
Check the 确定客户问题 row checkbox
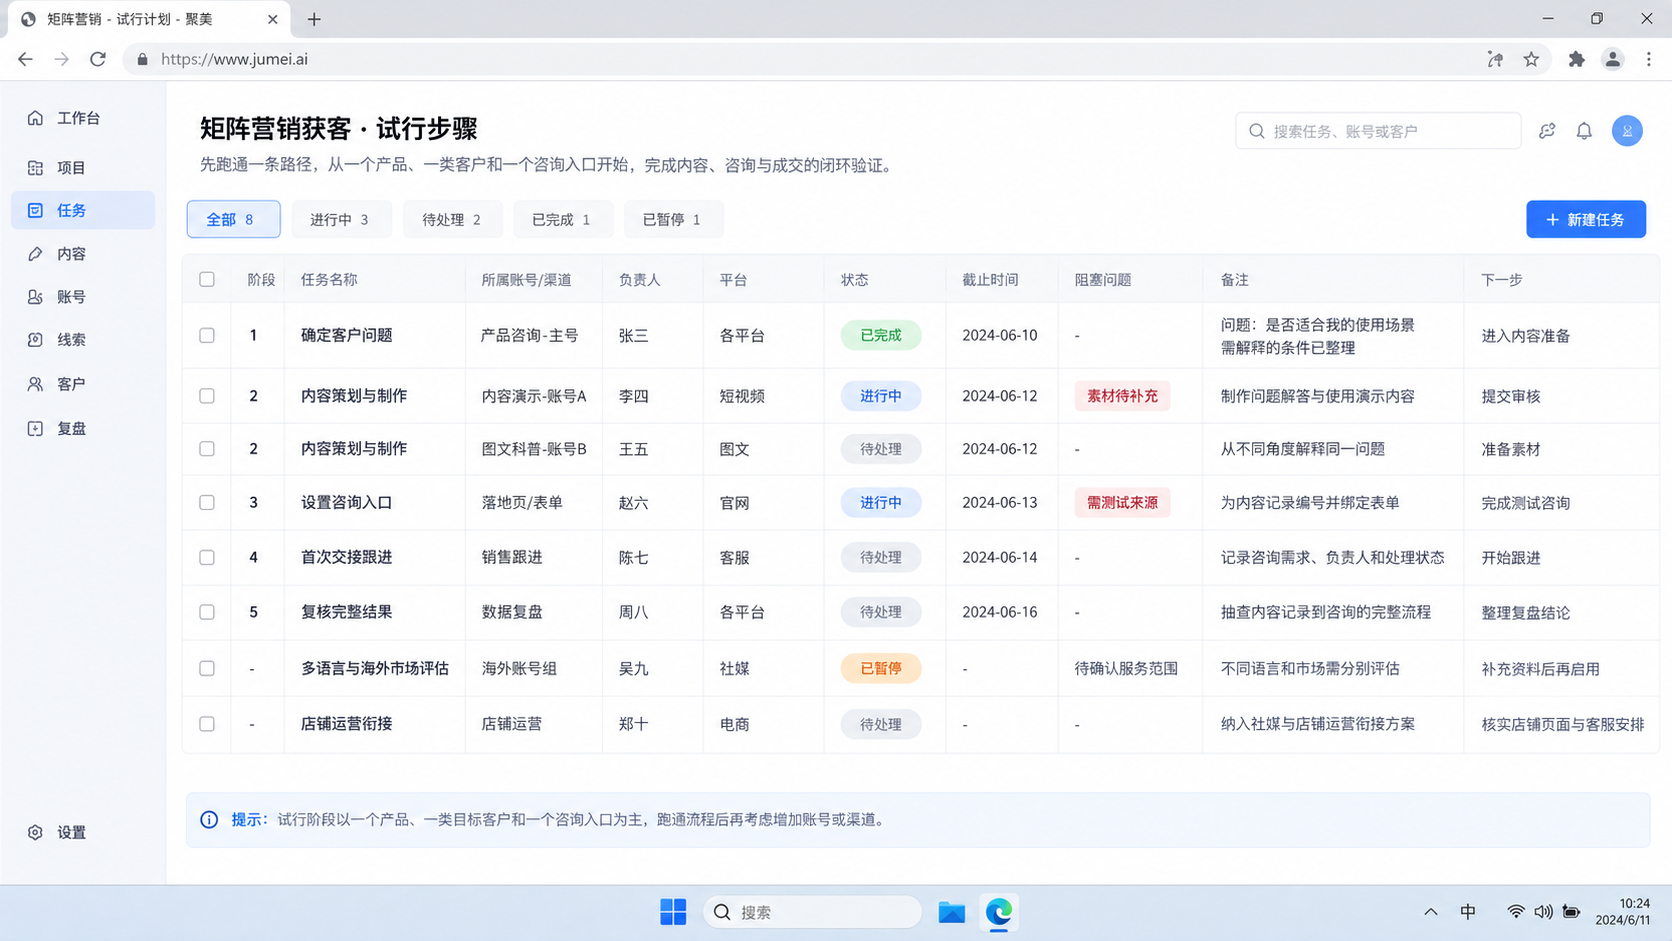point(207,336)
